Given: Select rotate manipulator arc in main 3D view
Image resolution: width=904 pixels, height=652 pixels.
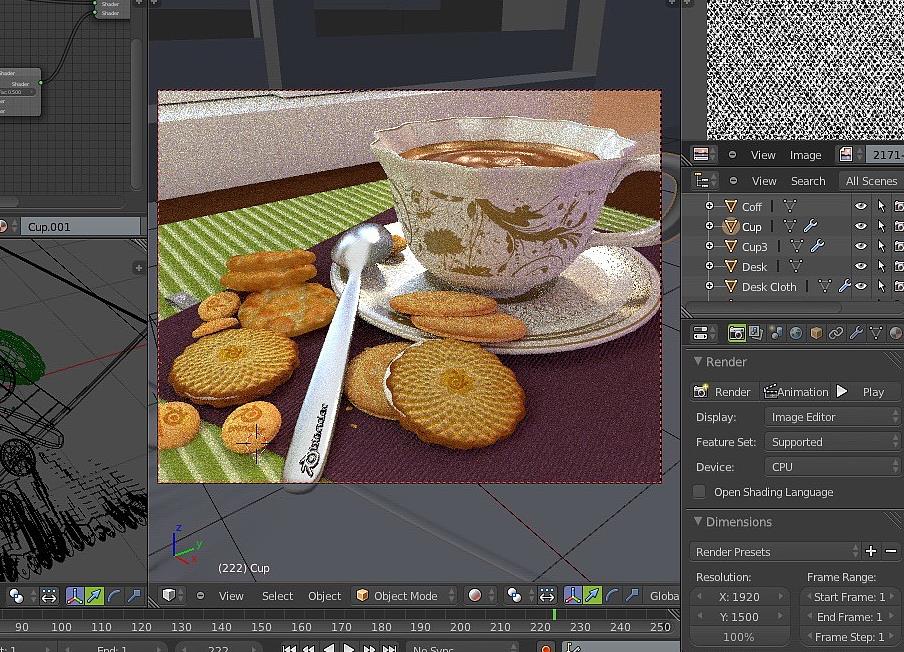Looking at the screenshot, I should click(612, 596).
